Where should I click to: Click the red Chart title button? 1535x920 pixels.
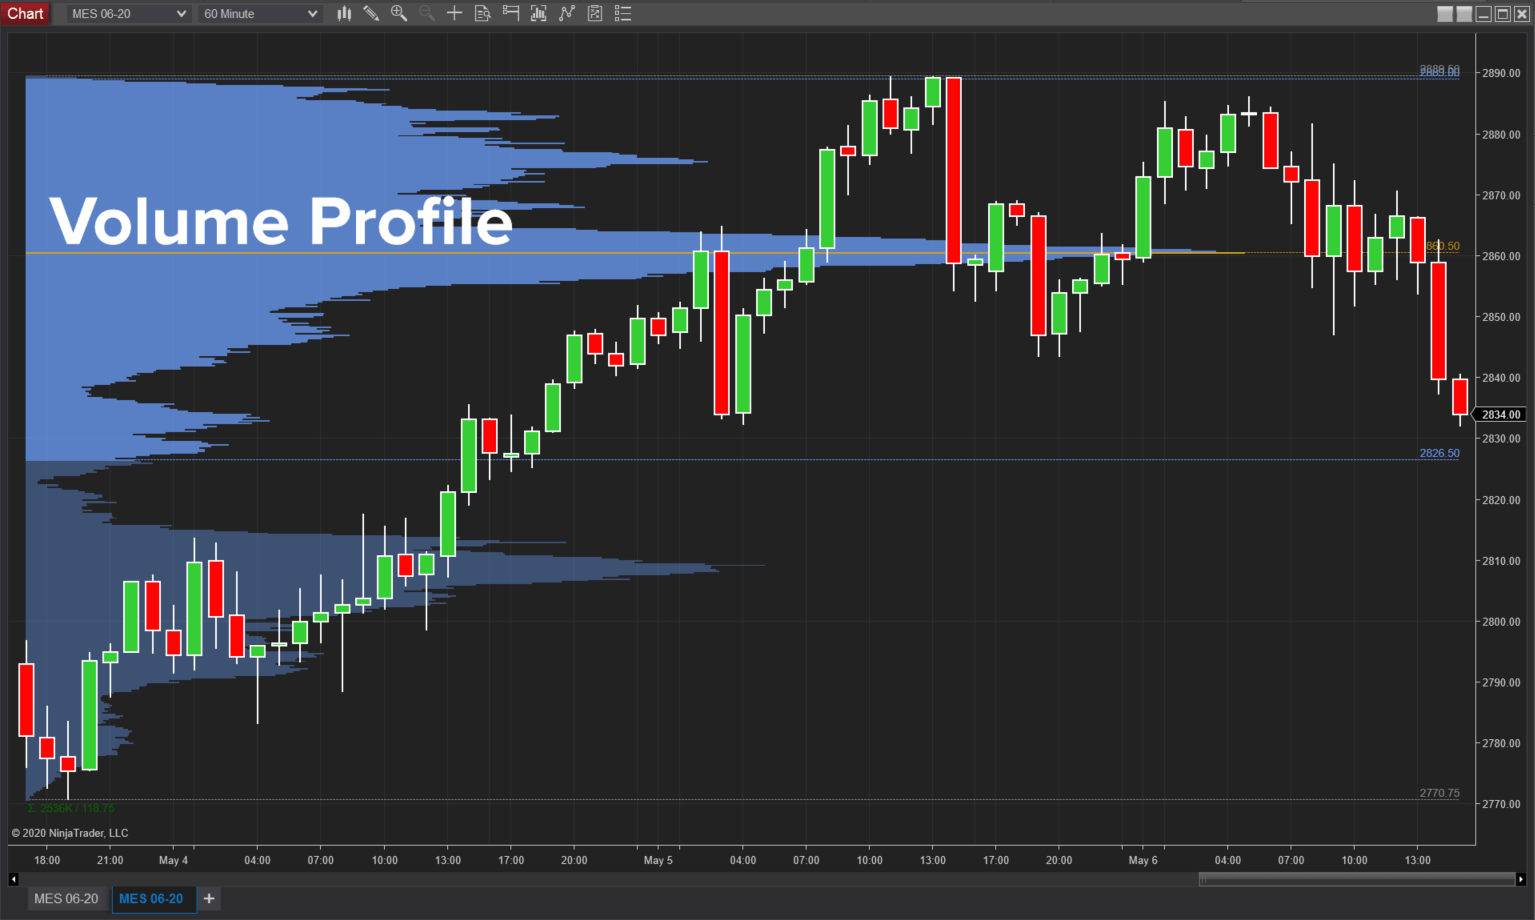click(25, 13)
